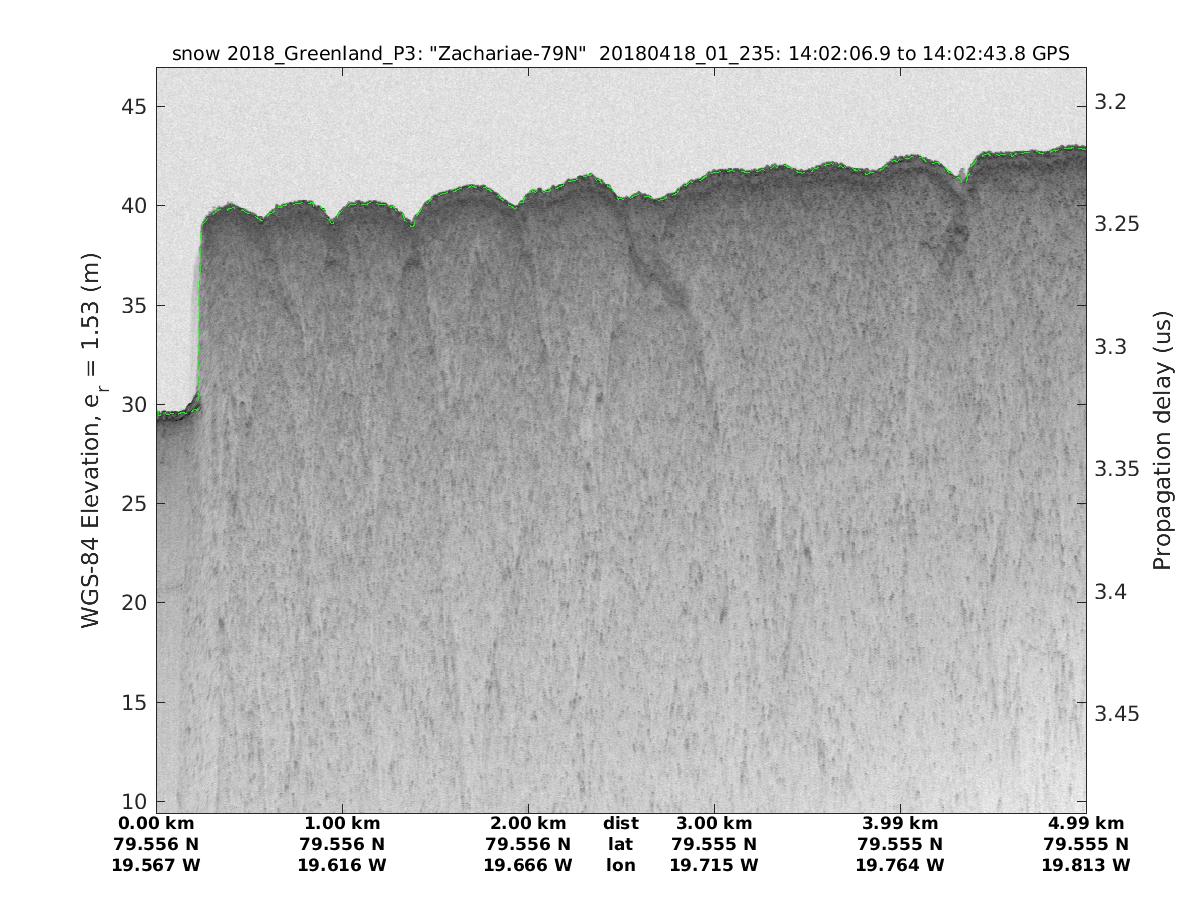Screen dimensions: 1200x900
Task: Click the longitude label '19.813 W'
Action: tap(1086, 865)
